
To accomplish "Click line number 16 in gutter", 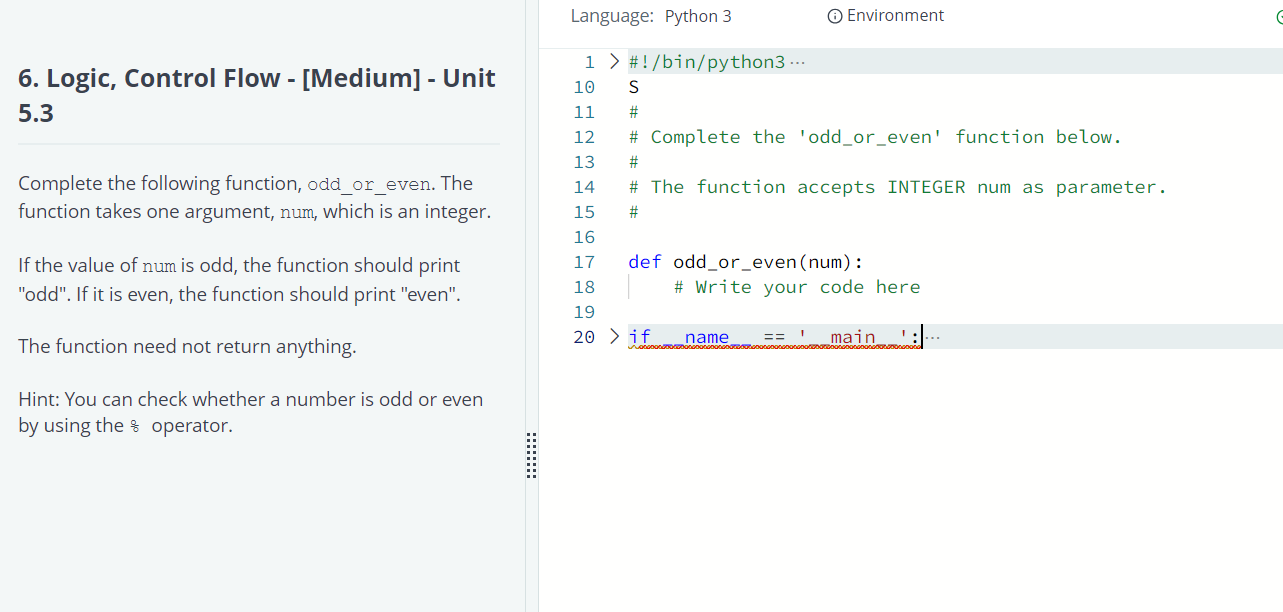I will tap(584, 238).
